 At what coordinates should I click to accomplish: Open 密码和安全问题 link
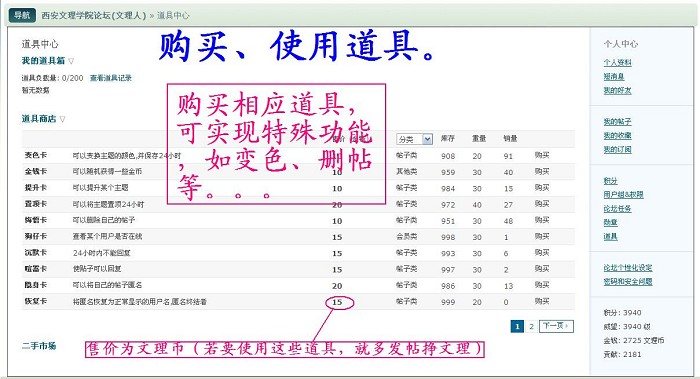pos(628,281)
